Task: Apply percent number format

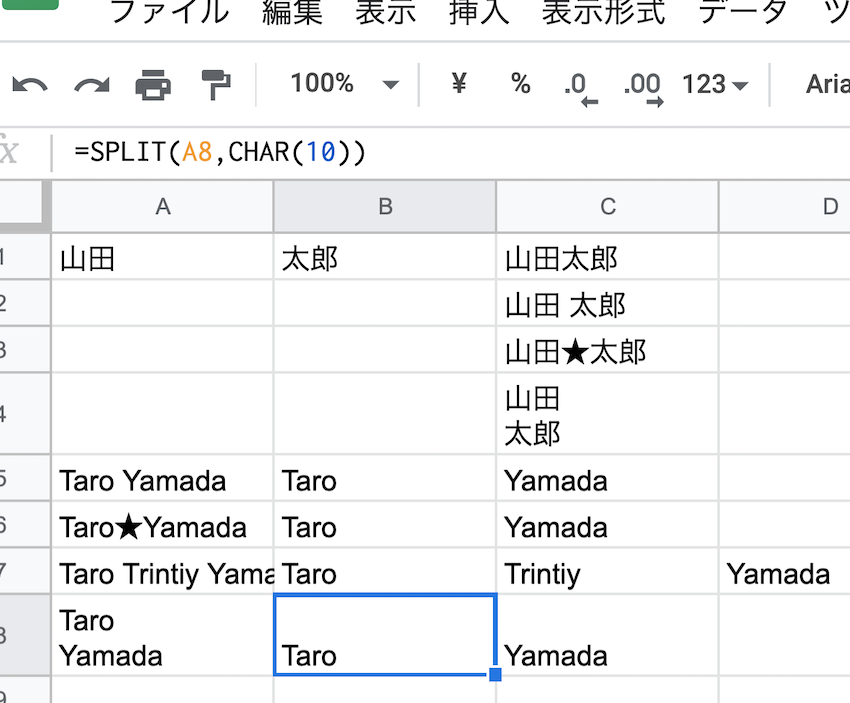Action: [520, 84]
